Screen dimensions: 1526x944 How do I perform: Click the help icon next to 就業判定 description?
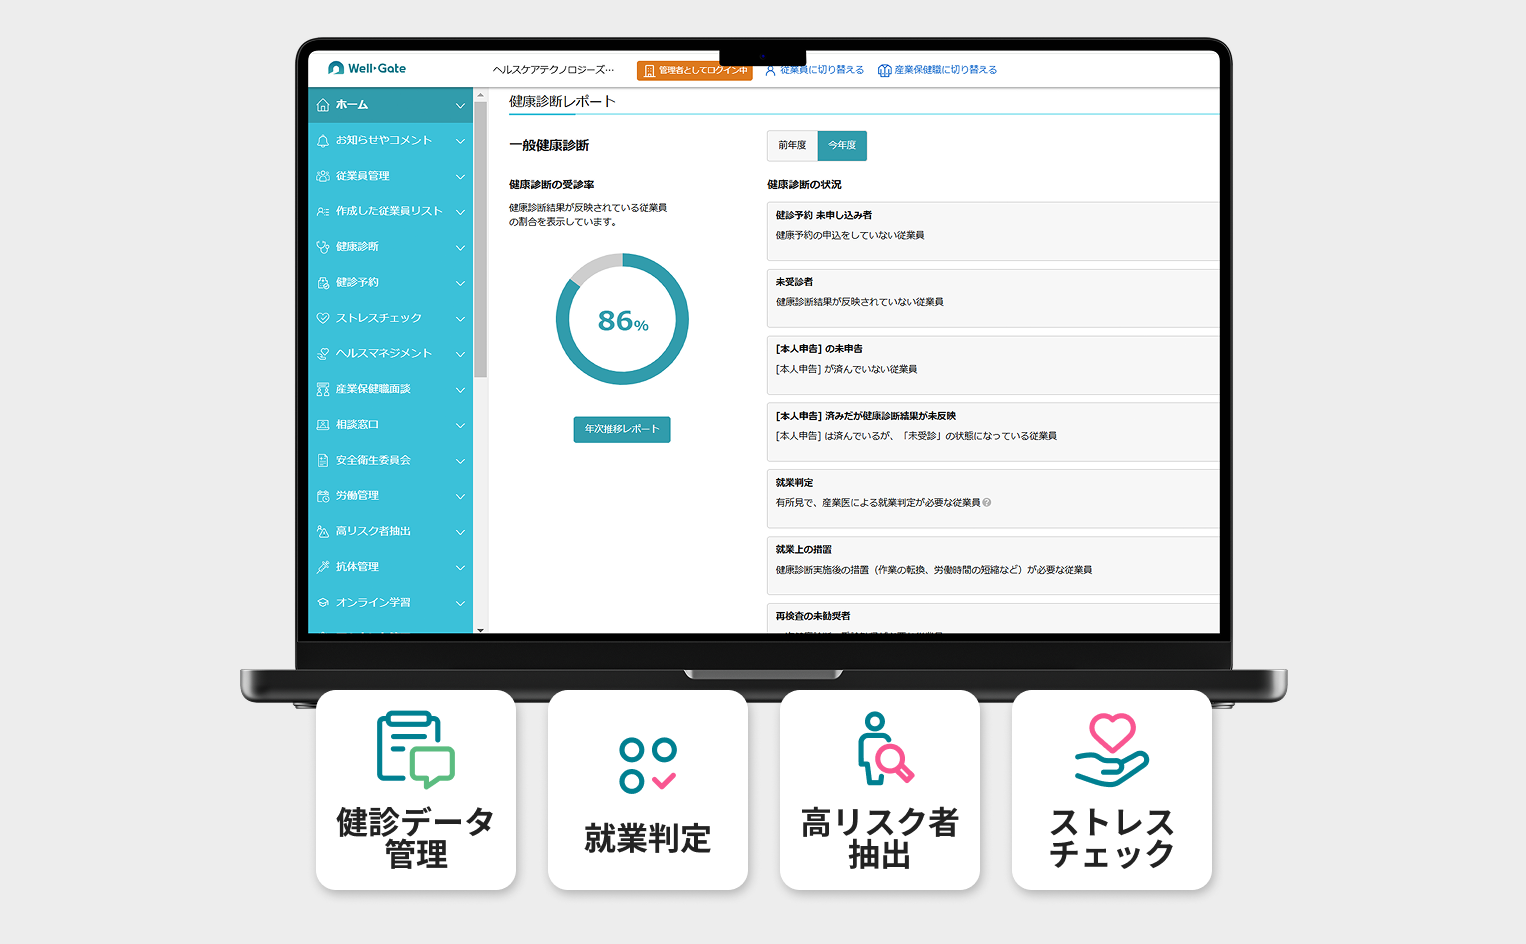987,503
